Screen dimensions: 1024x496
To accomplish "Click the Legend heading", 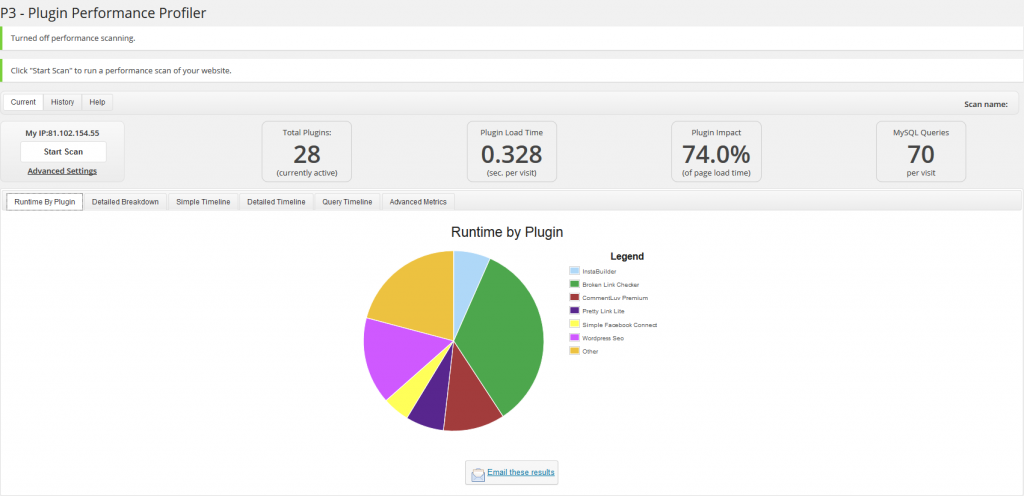I will 627,256.
